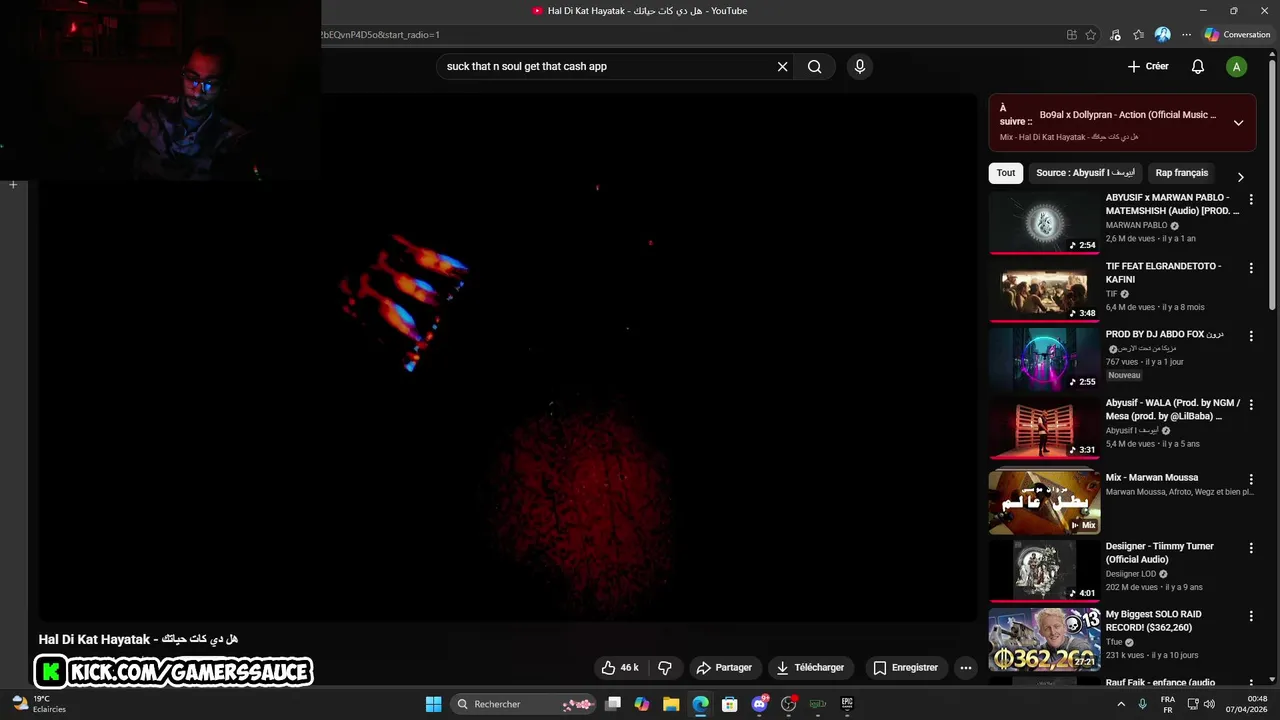Dislike the video with thumbs down
This screenshot has height=720, width=1280.
665,668
